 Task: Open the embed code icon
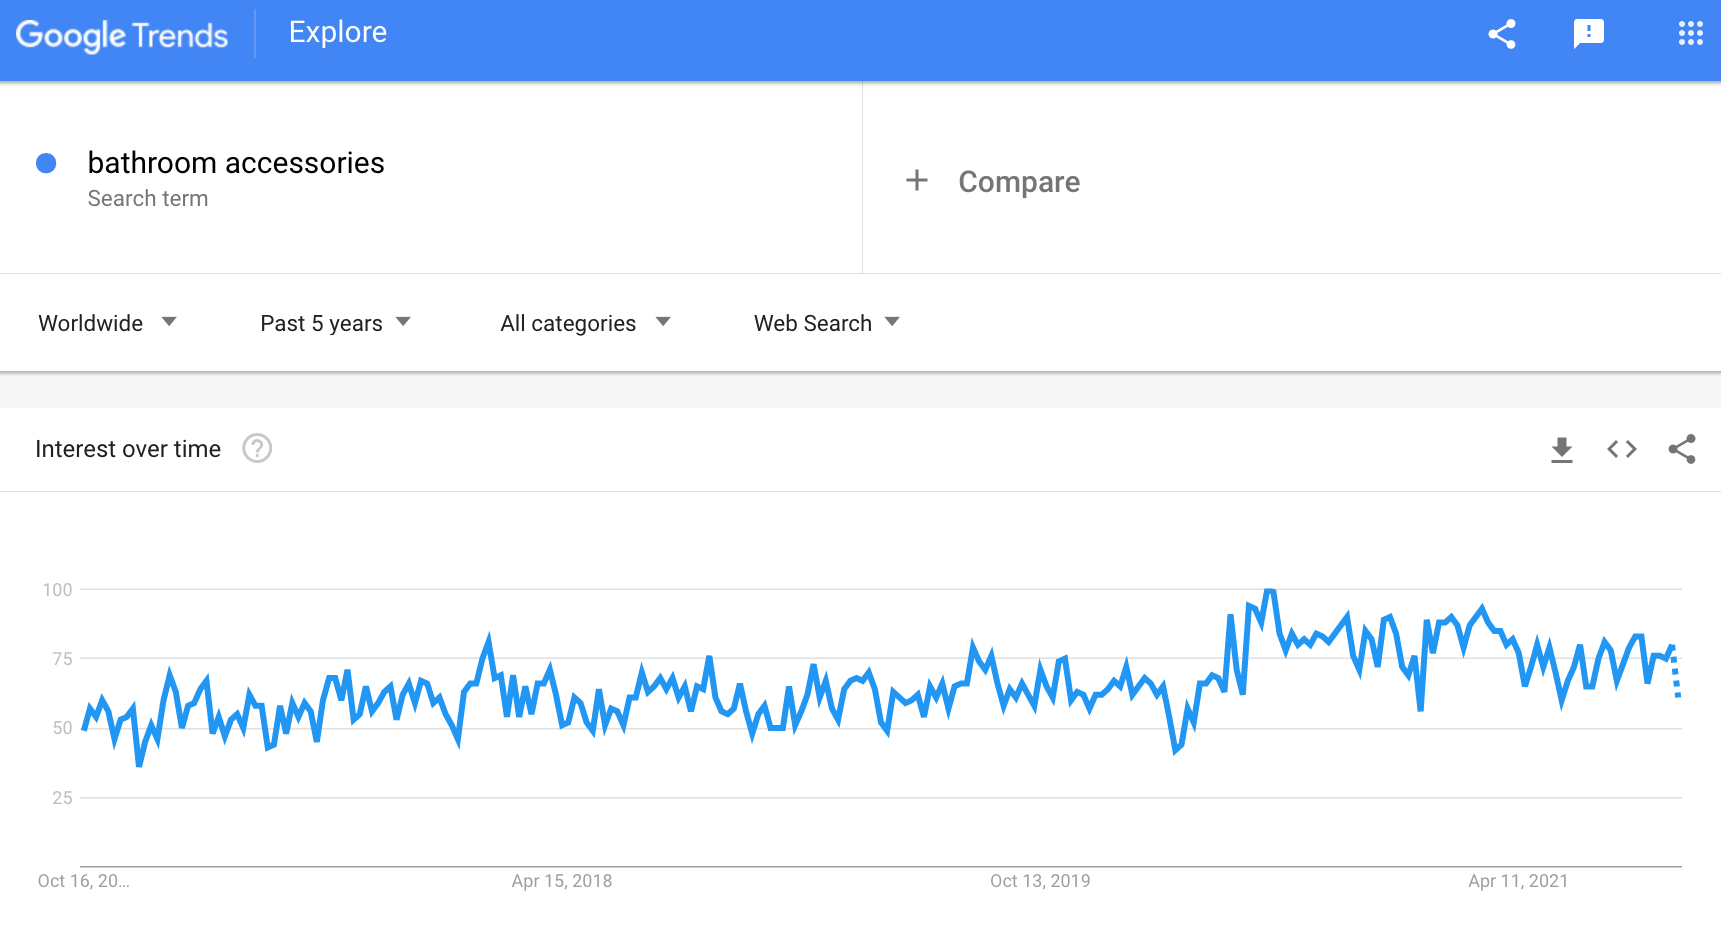point(1621,450)
